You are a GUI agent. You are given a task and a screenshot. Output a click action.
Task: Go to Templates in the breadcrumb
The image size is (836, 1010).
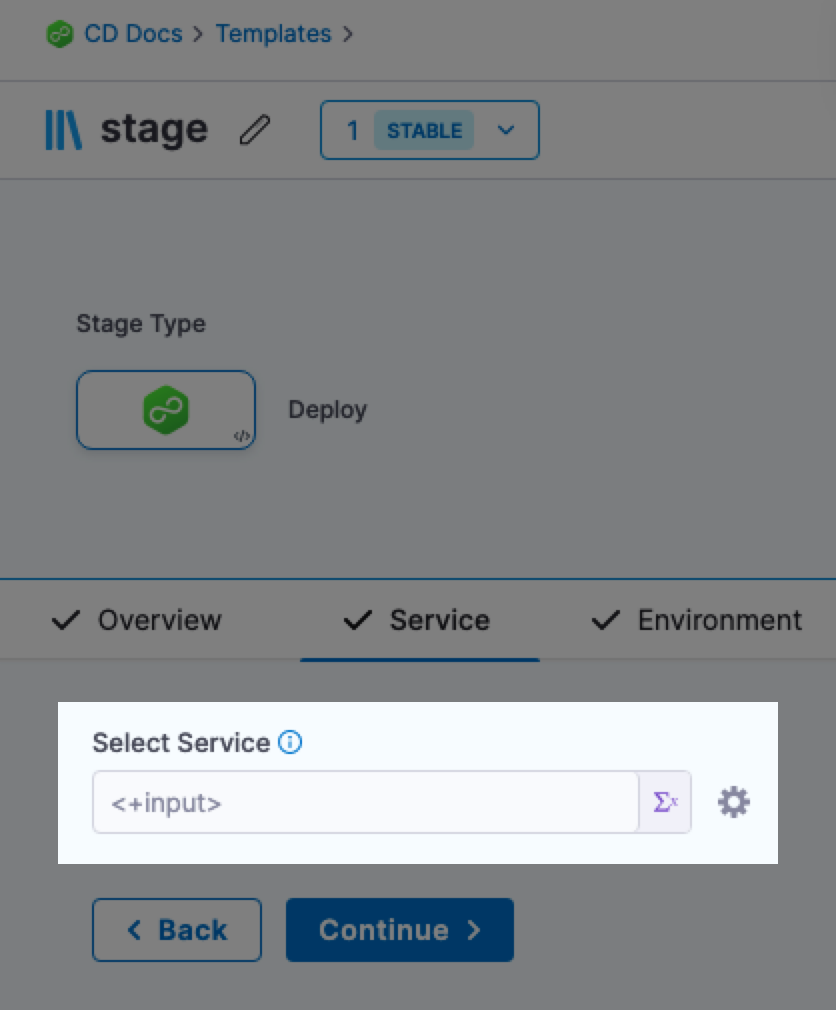(273, 34)
